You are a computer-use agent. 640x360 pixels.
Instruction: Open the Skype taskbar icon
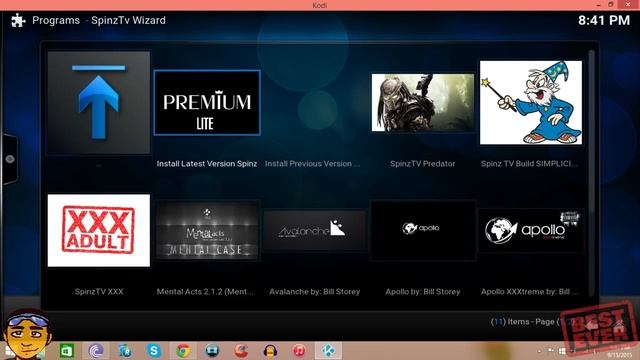154,351
